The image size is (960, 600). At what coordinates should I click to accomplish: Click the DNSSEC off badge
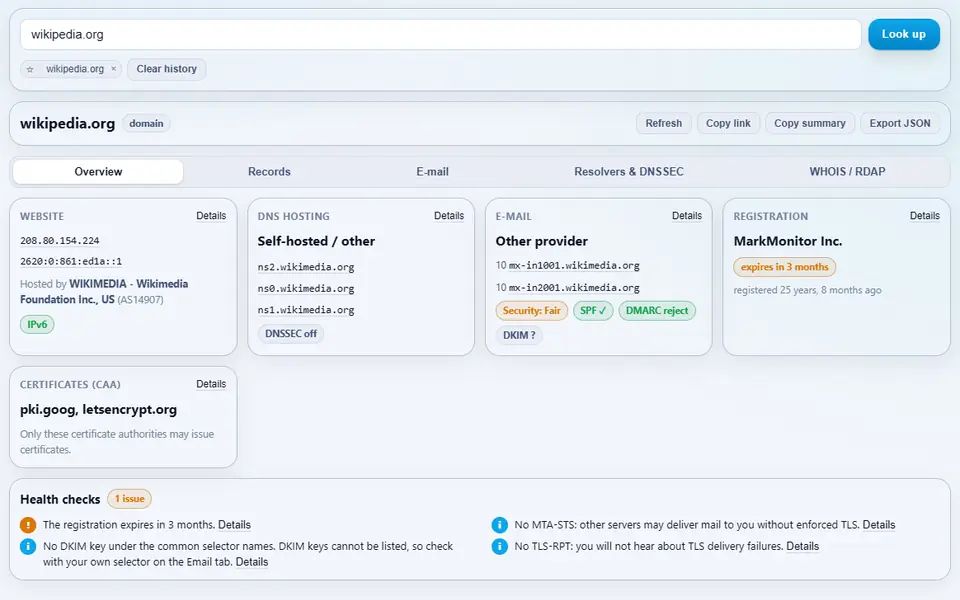291,334
